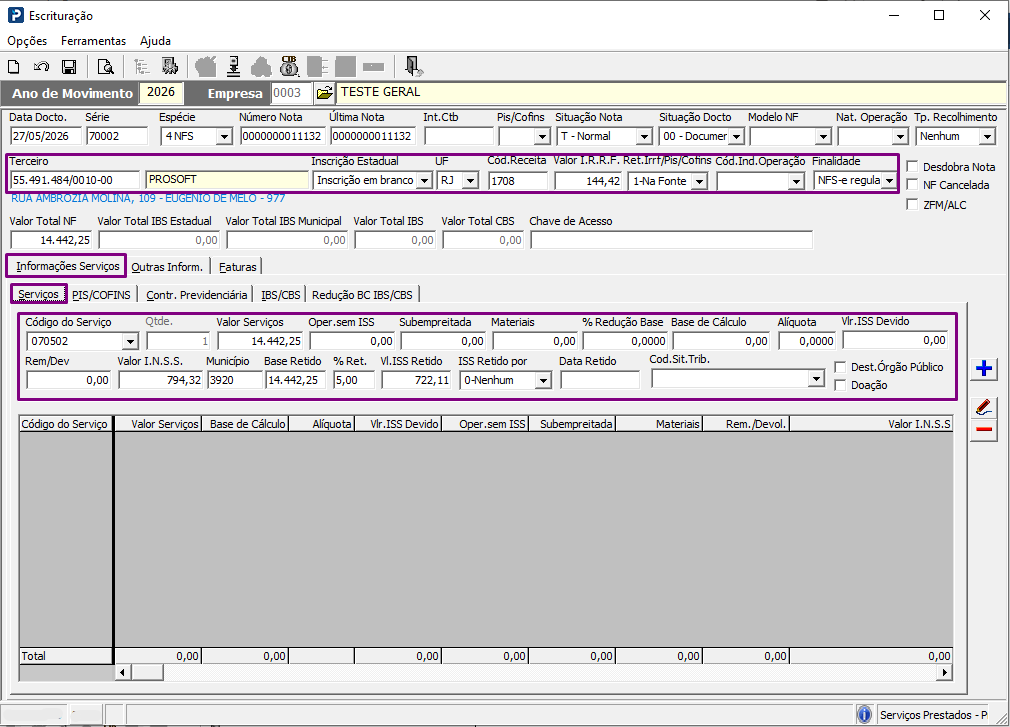Toggle the NF Cancelada checkbox
This screenshot has width=1010, height=727.
click(912, 185)
